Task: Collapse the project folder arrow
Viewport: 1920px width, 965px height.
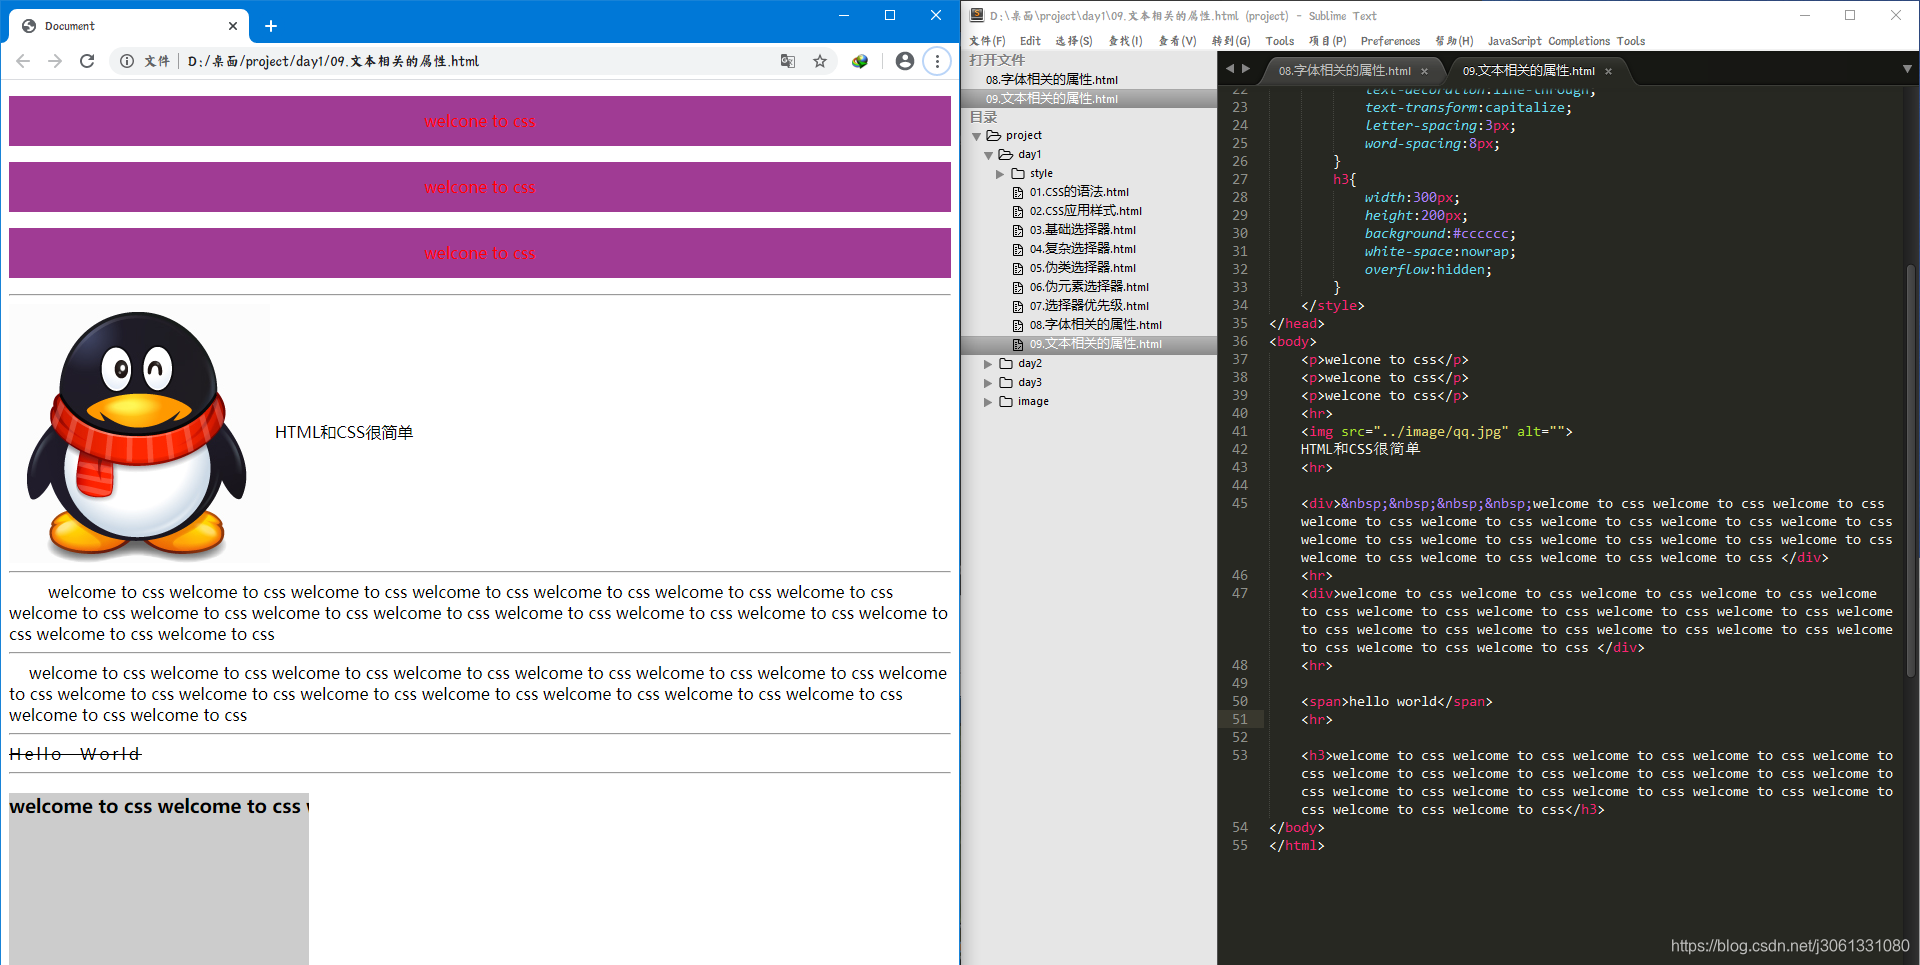Action: 976,136
